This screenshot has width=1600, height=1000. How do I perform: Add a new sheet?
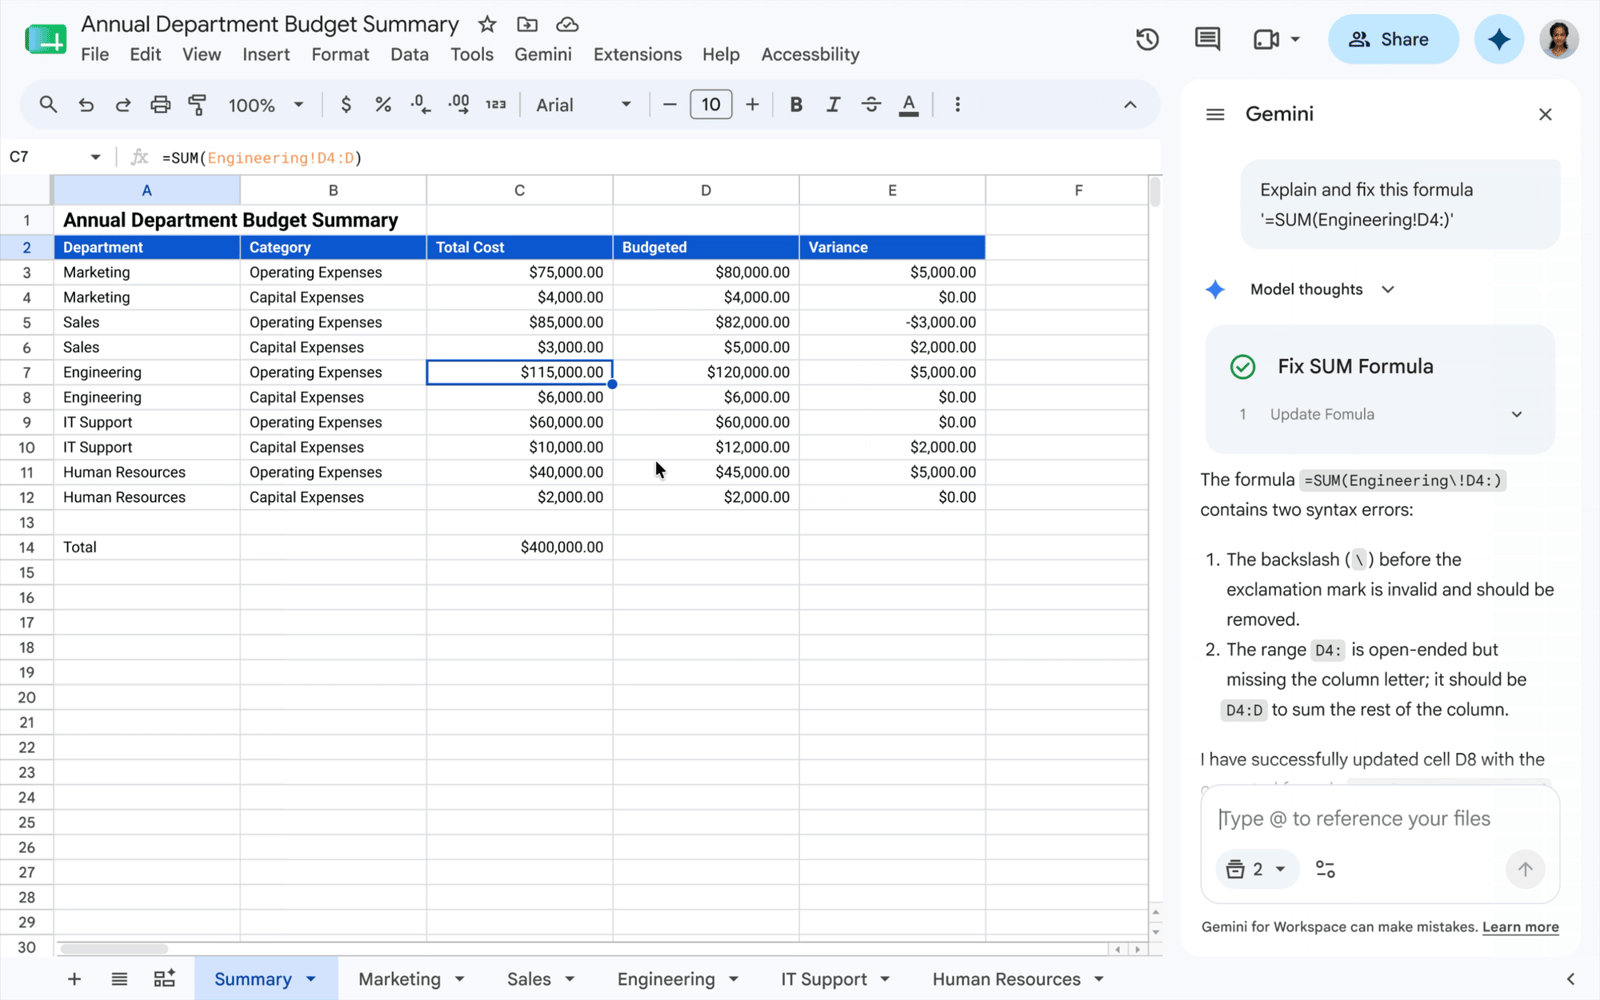(74, 979)
